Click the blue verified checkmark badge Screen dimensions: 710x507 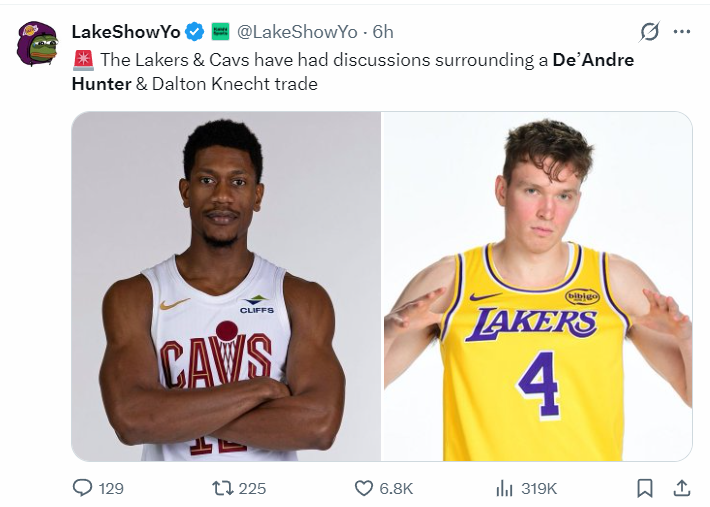tap(196, 32)
